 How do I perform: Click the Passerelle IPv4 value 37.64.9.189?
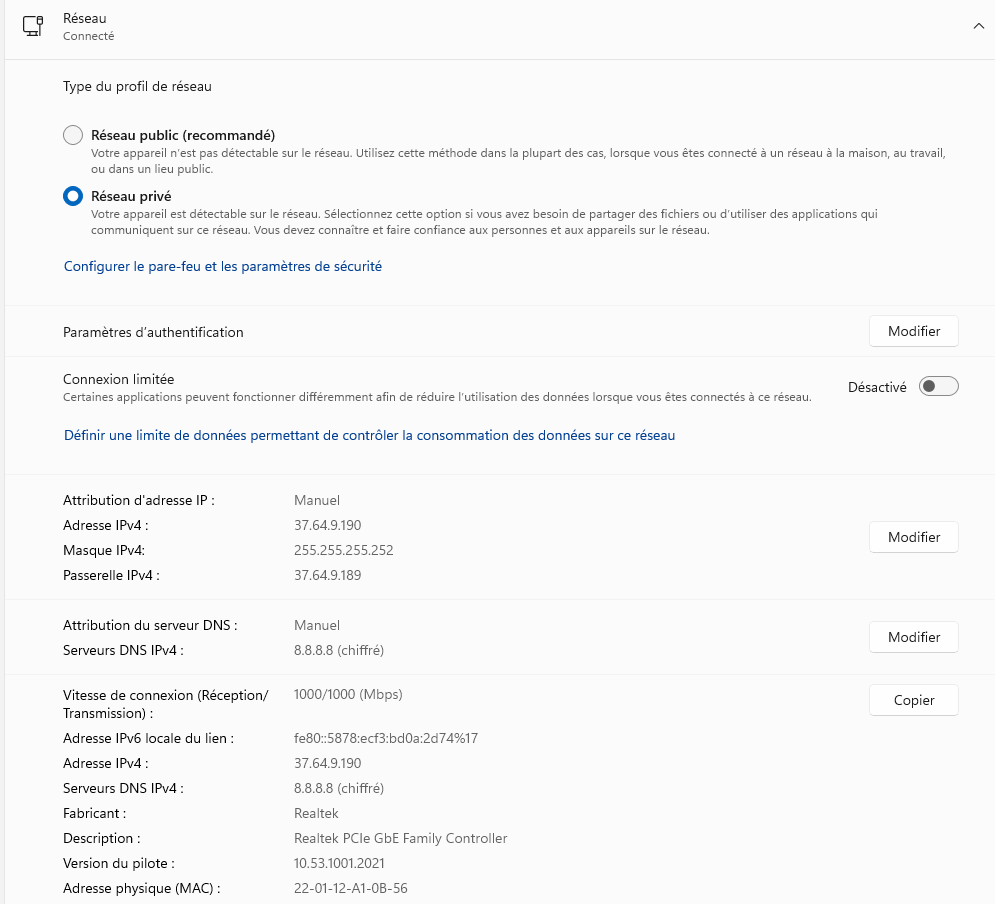tap(327, 575)
